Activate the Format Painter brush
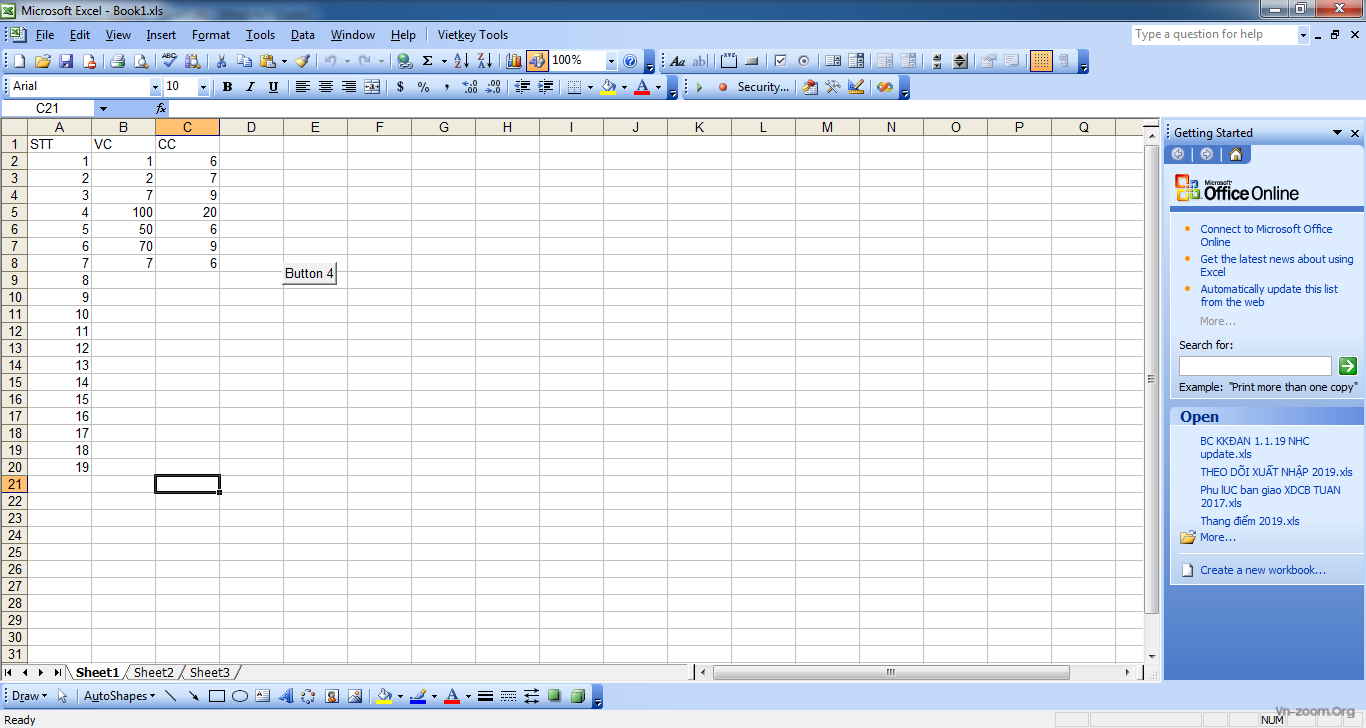 [302, 61]
